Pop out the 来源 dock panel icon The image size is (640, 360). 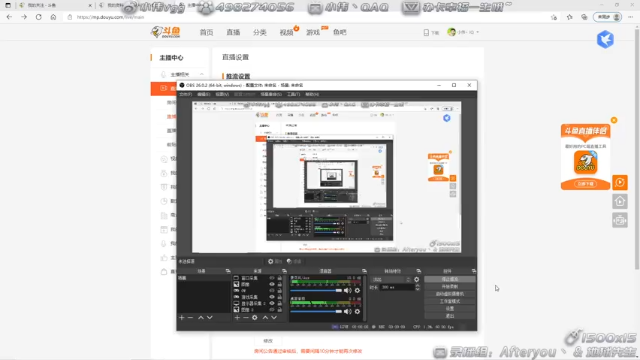click(x=284, y=271)
